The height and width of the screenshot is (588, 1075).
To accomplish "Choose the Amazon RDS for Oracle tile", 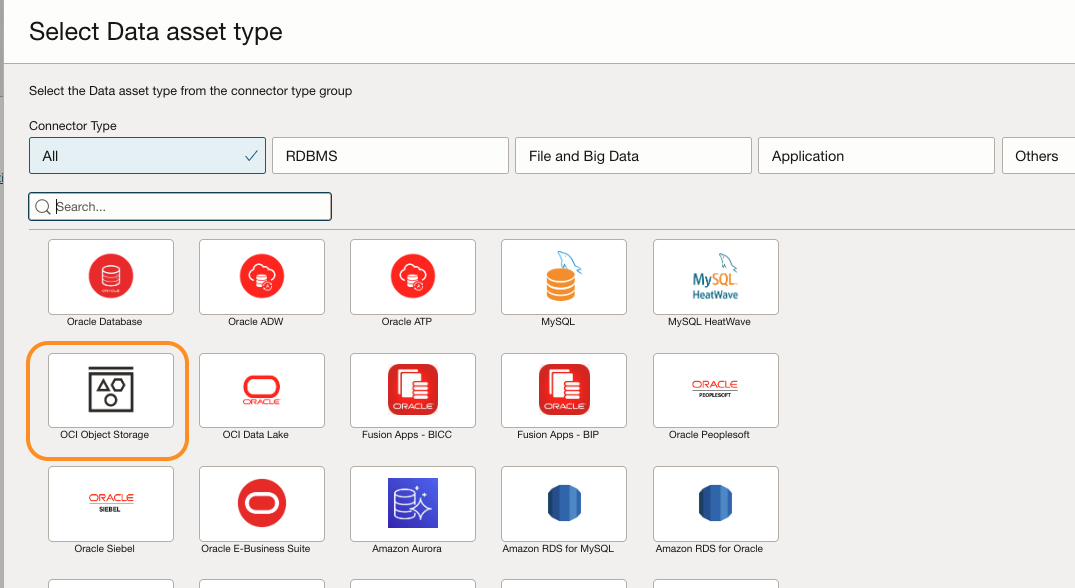I will pos(716,504).
